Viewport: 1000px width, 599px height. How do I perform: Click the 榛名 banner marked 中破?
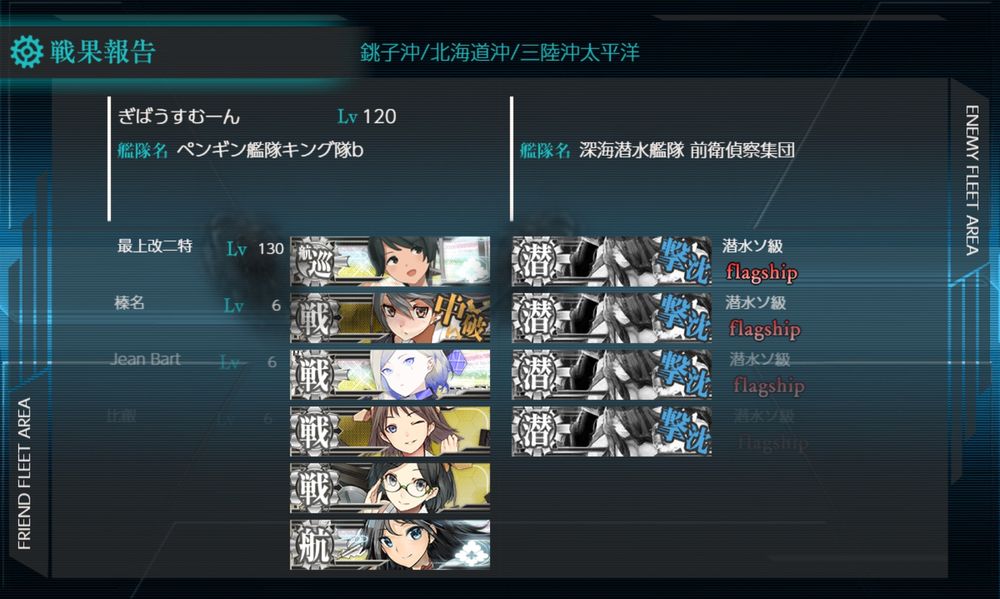[x=390, y=318]
